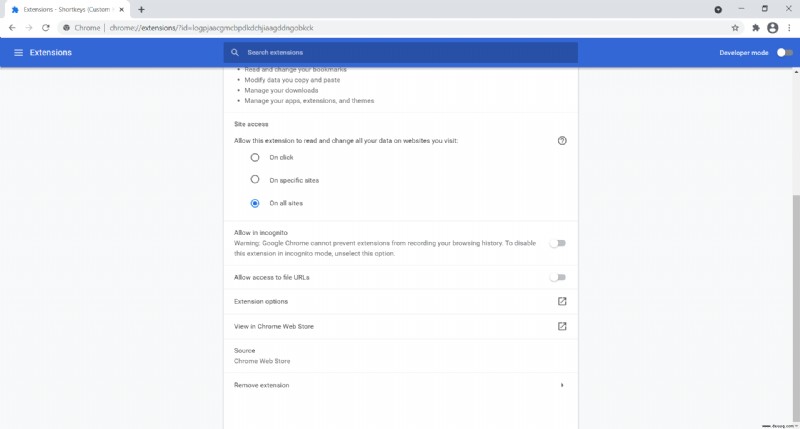The image size is (800, 429).
Task: Expand the Remove extension arrow
Action: tap(562, 385)
